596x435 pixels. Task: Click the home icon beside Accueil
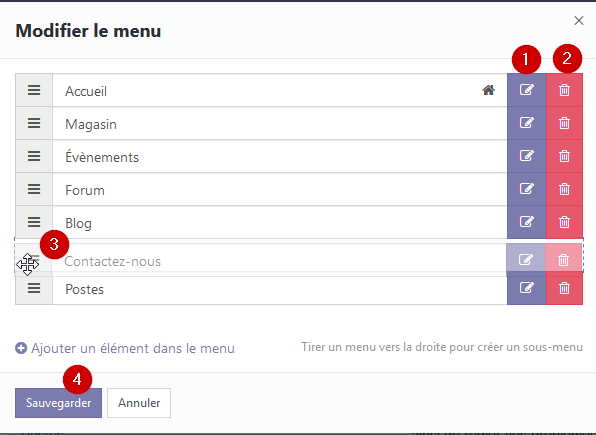[488, 90]
